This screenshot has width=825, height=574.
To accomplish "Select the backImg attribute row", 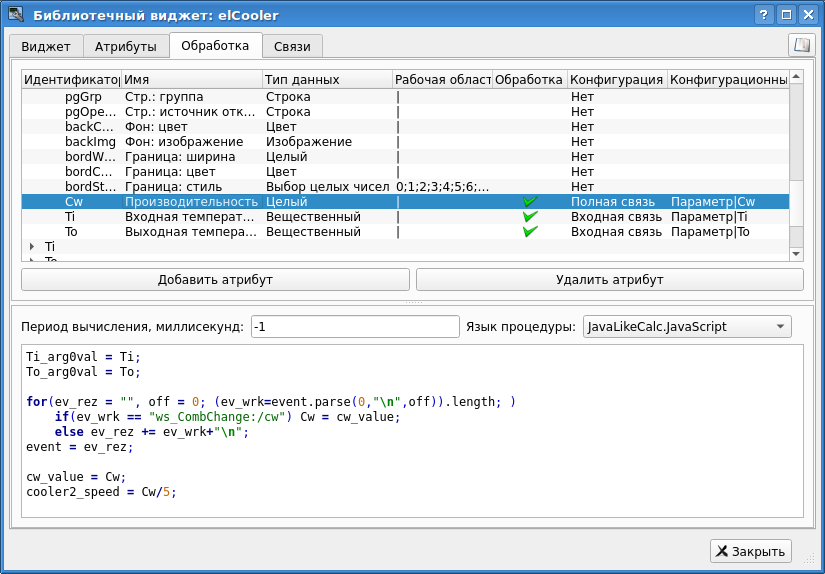I will pos(405,142).
